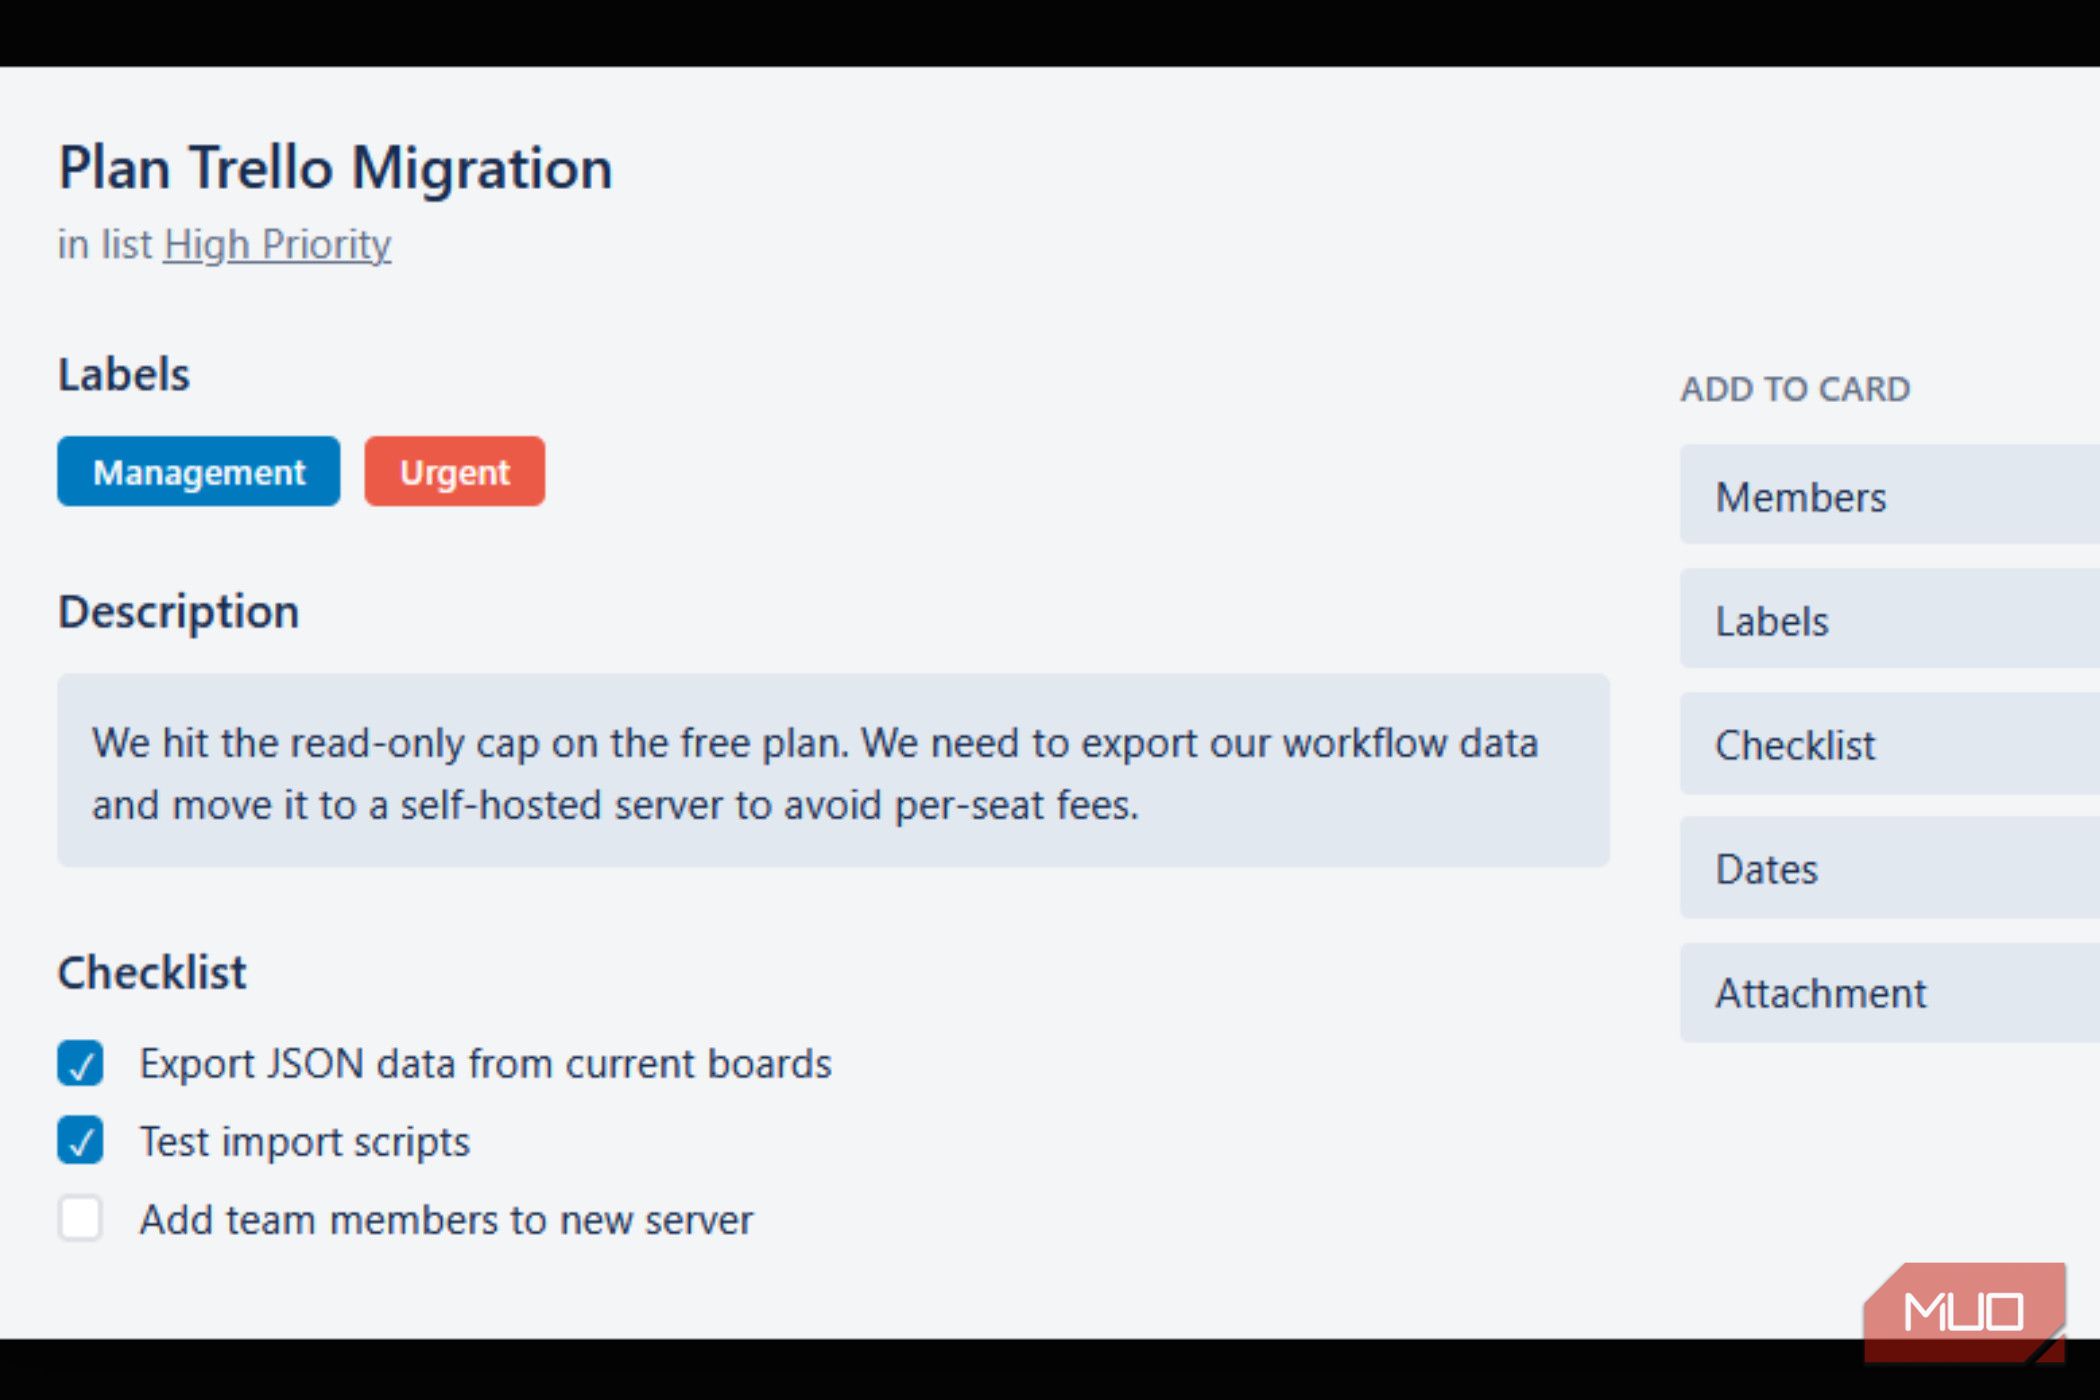The width and height of the screenshot is (2100, 1400).
Task: Open the High Priority list link
Action: tap(277, 245)
